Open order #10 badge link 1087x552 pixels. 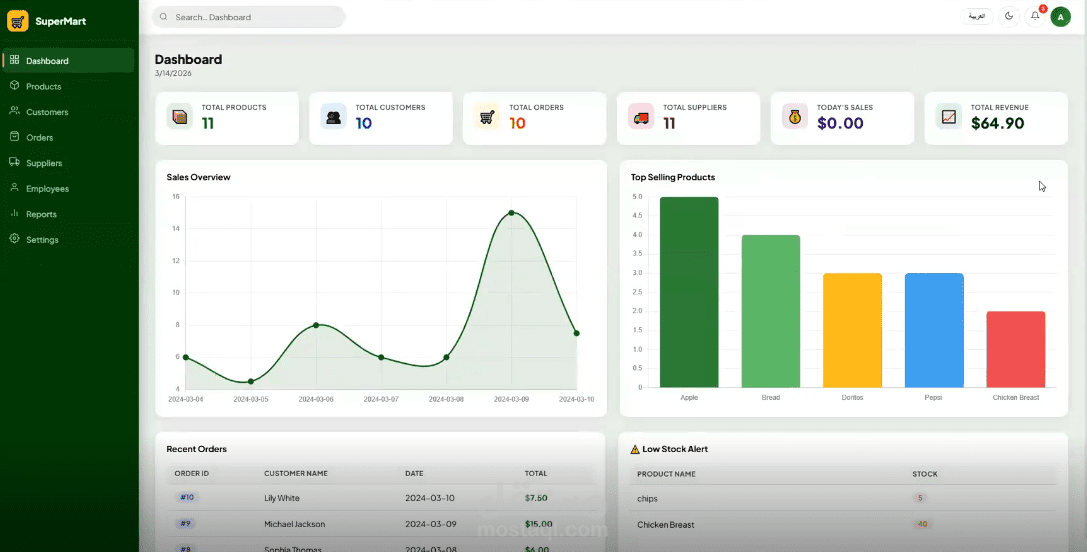[187, 497]
